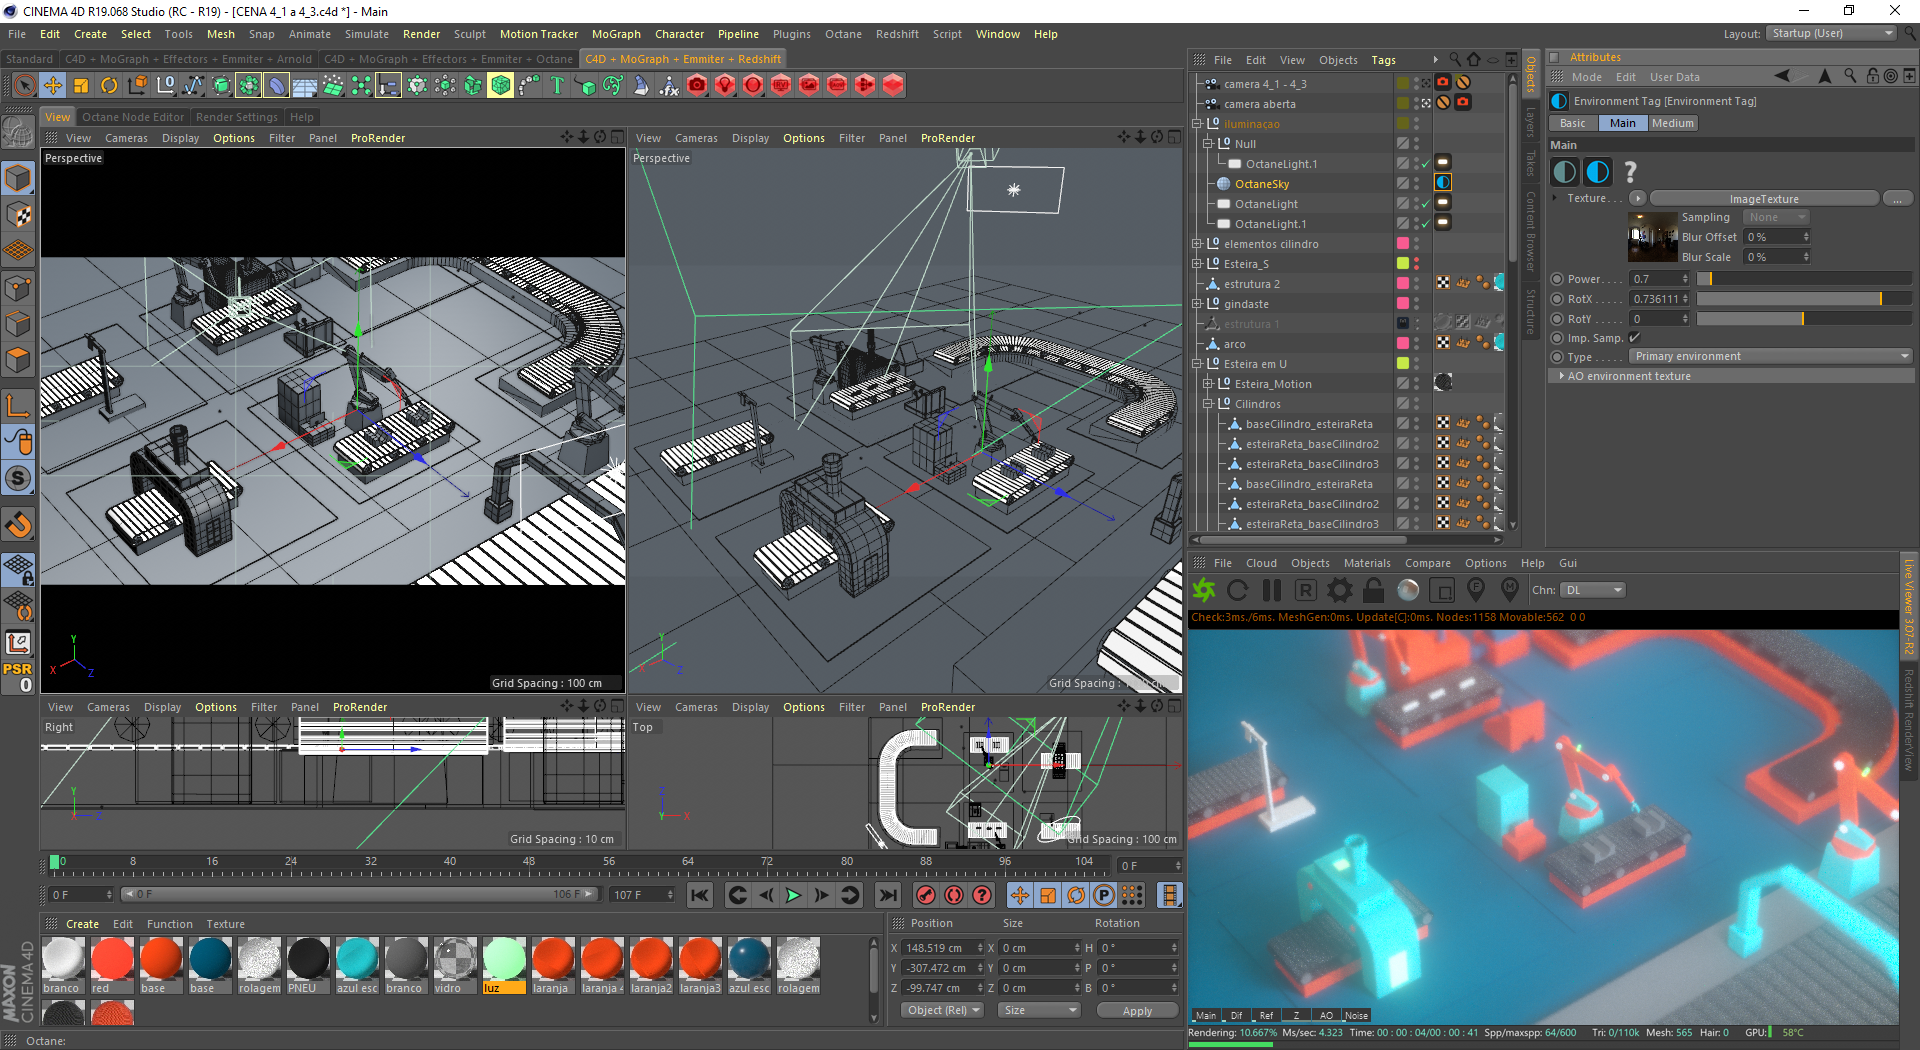The width and height of the screenshot is (1920, 1050).
Task: Click the magnet snap icon in left sidebar
Action: click(x=18, y=524)
